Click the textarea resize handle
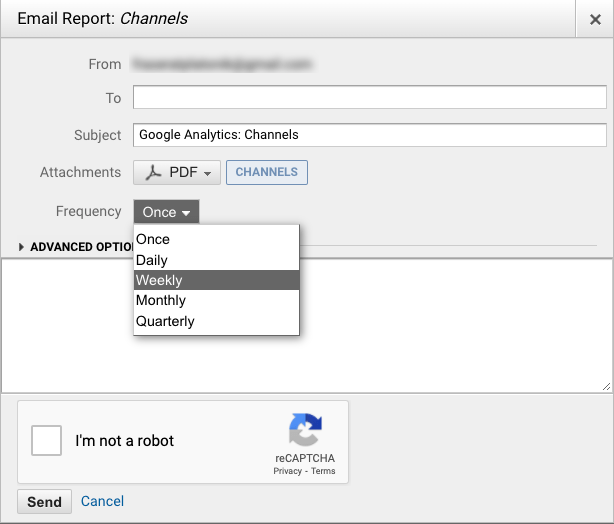Image resolution: width=614 pixels, height=524 pixels. (607, 387)
